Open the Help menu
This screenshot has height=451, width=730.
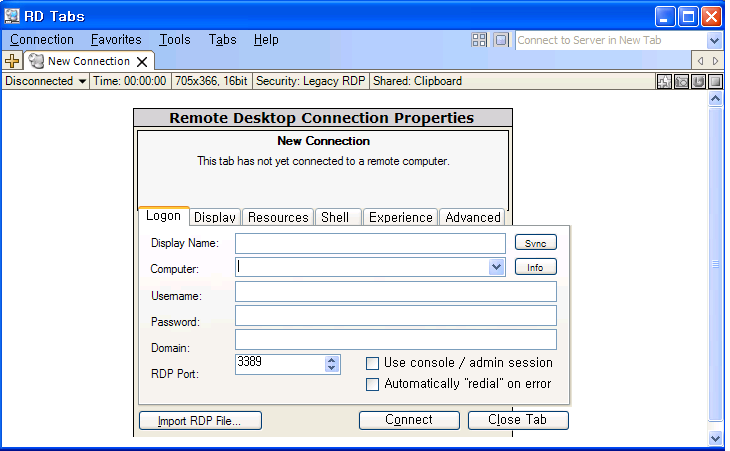(x=266, y=40)
